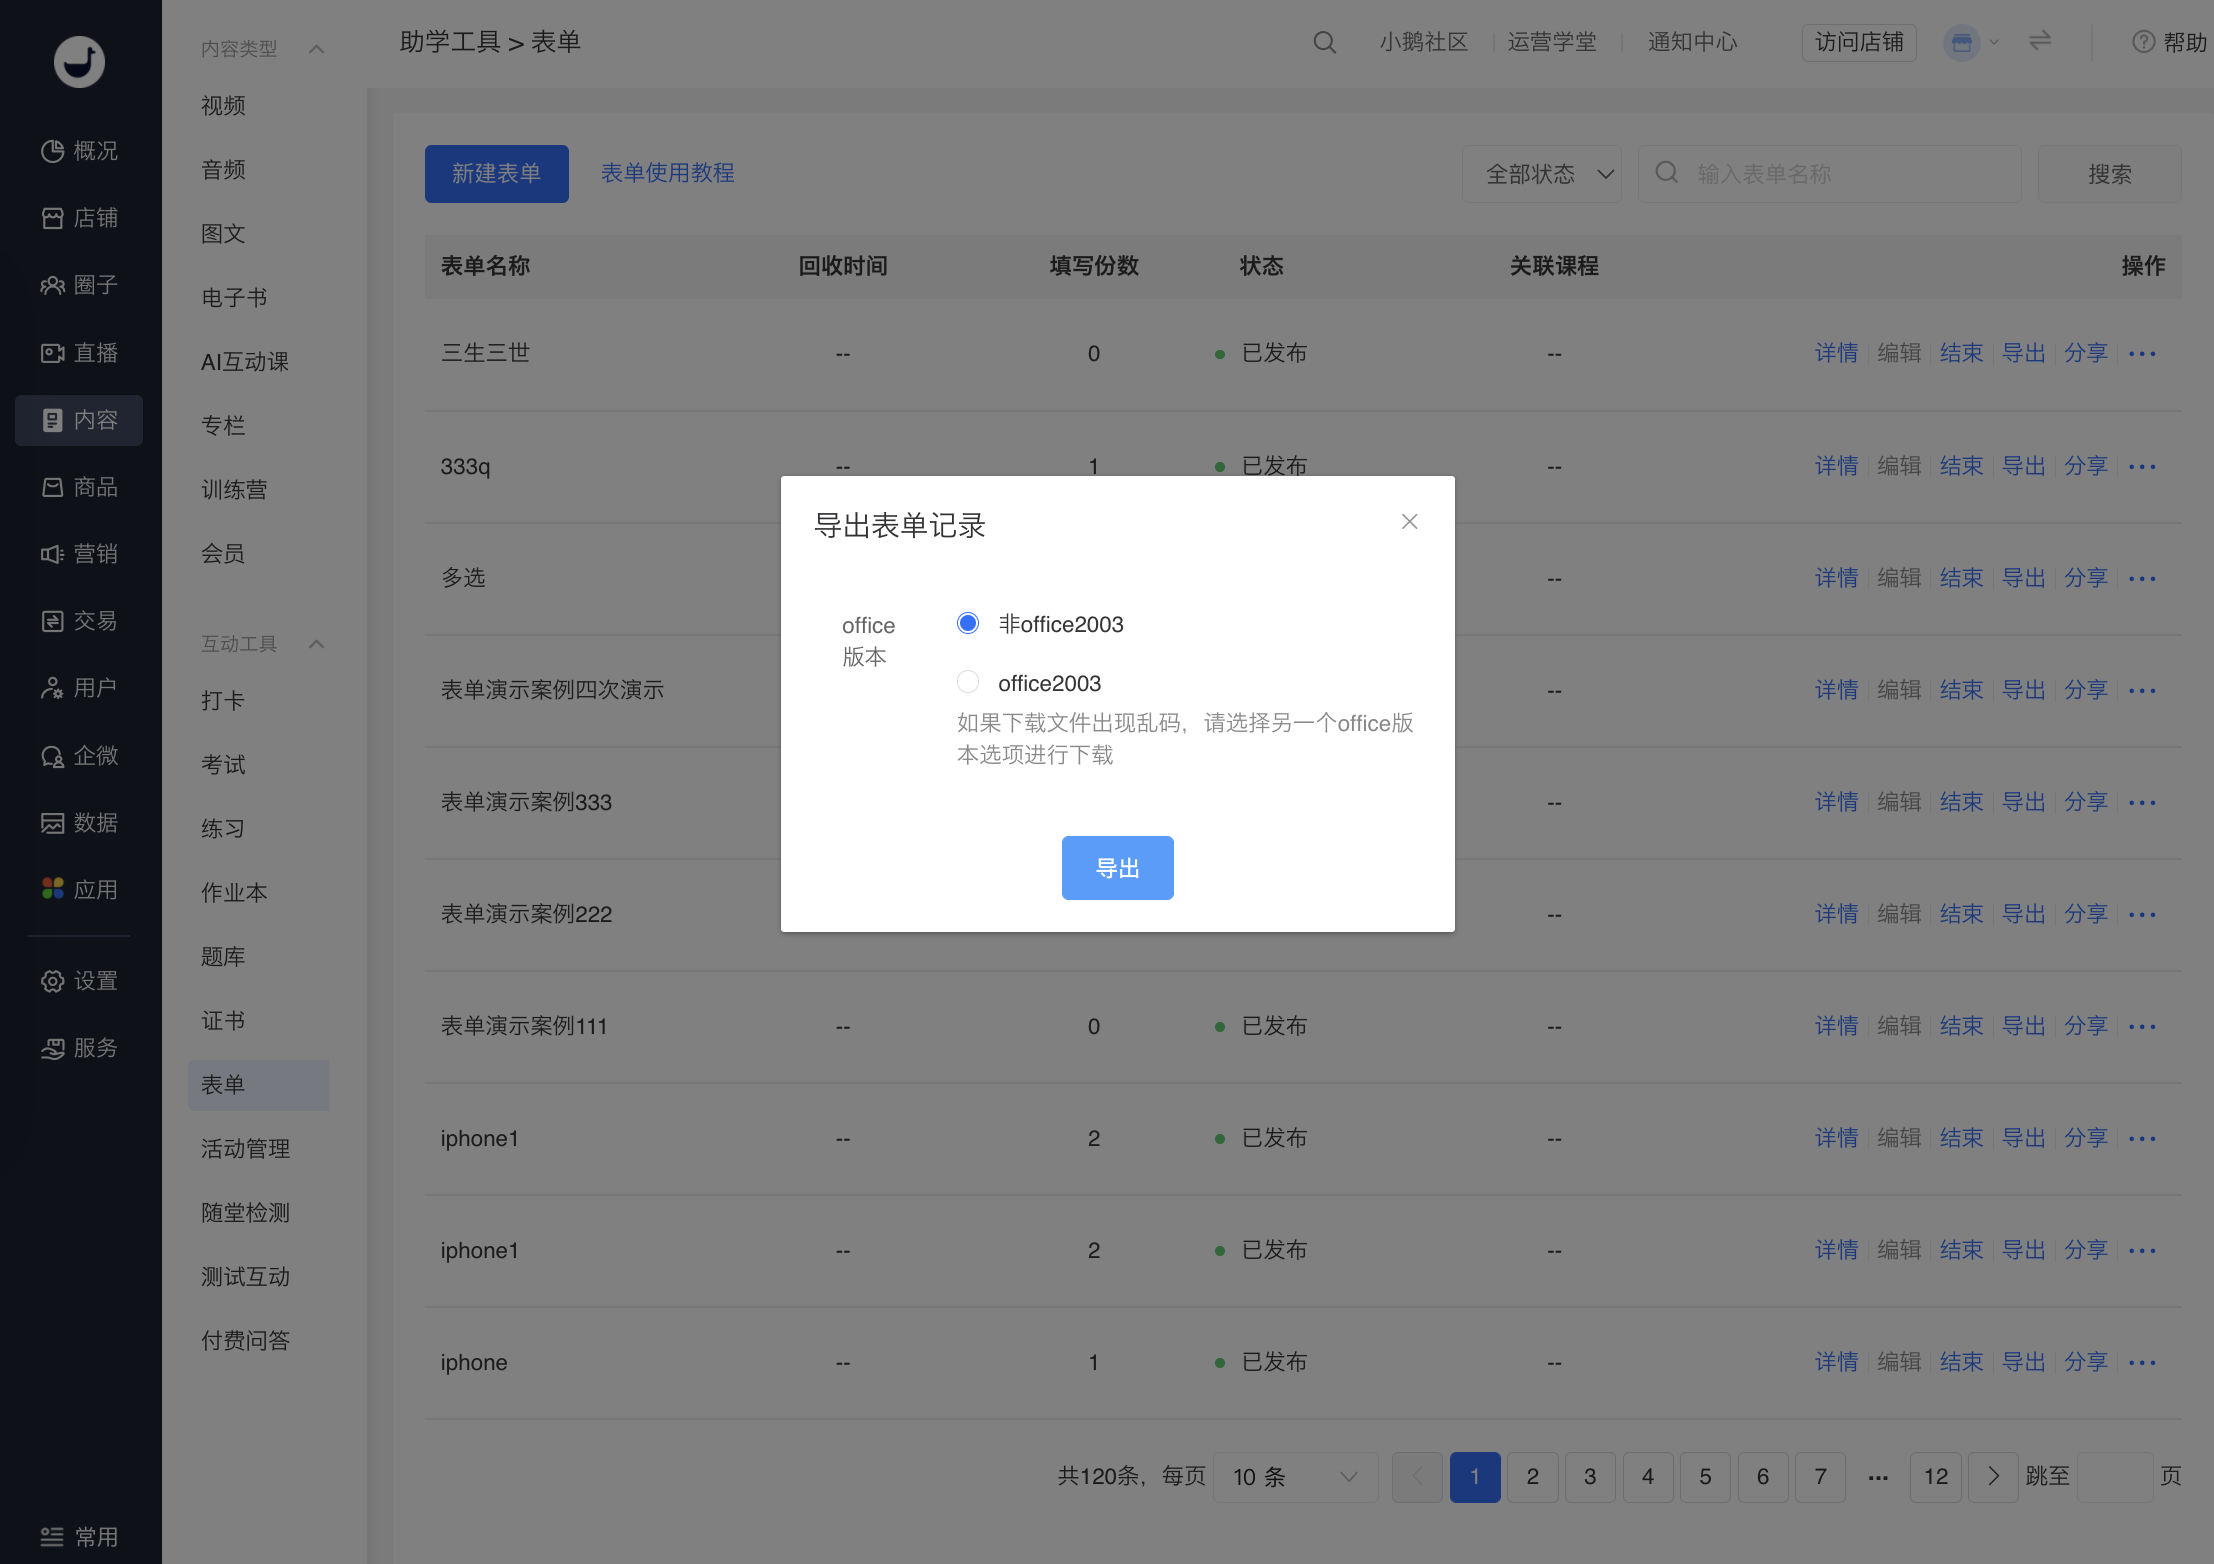Click the 跳至 page number input
Image resolution: width=2214 pixels, height=1564 pixels.
pos(2114,1476)
